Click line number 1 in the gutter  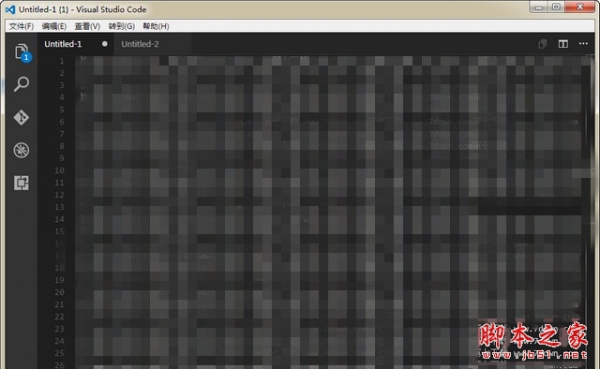(x=62, y=61)
